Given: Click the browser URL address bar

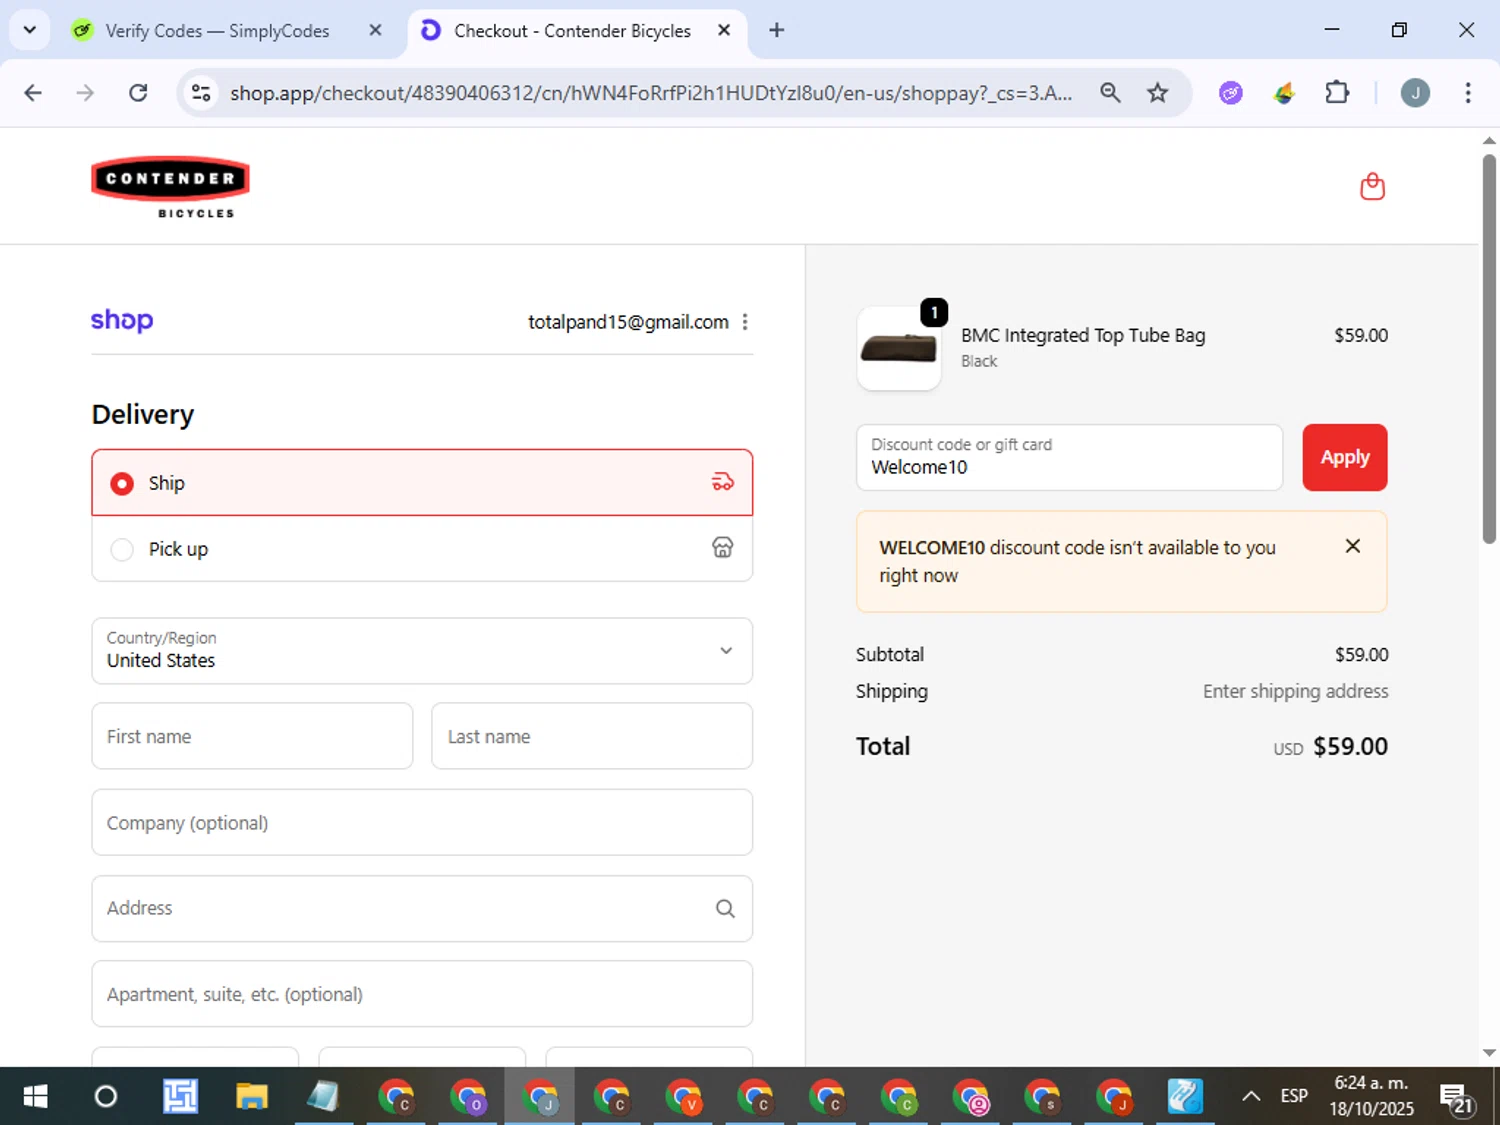Looking at the screenshot, I should click(x=650, y=93).
